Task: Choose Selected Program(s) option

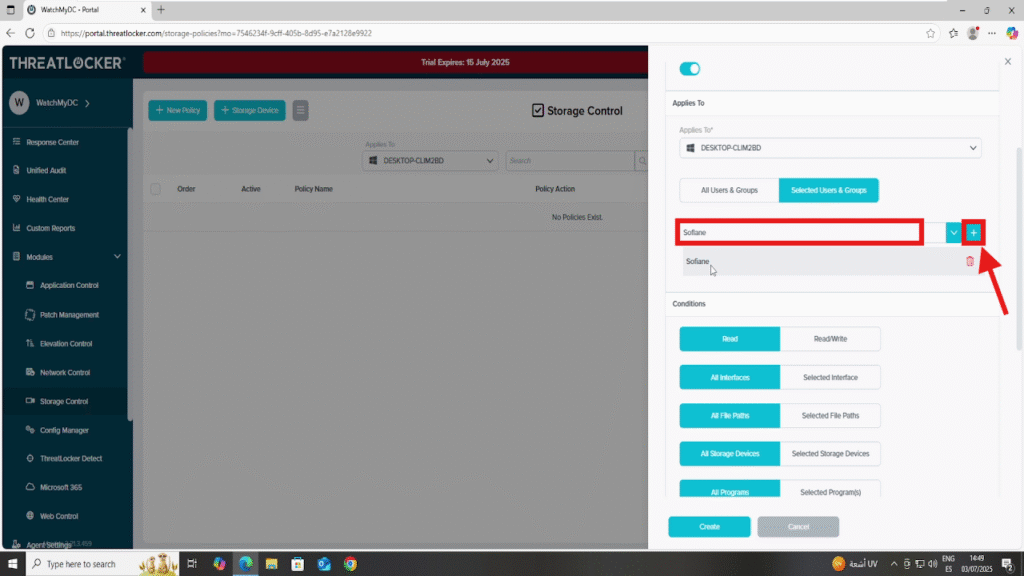Action: (x=830, y=489)
